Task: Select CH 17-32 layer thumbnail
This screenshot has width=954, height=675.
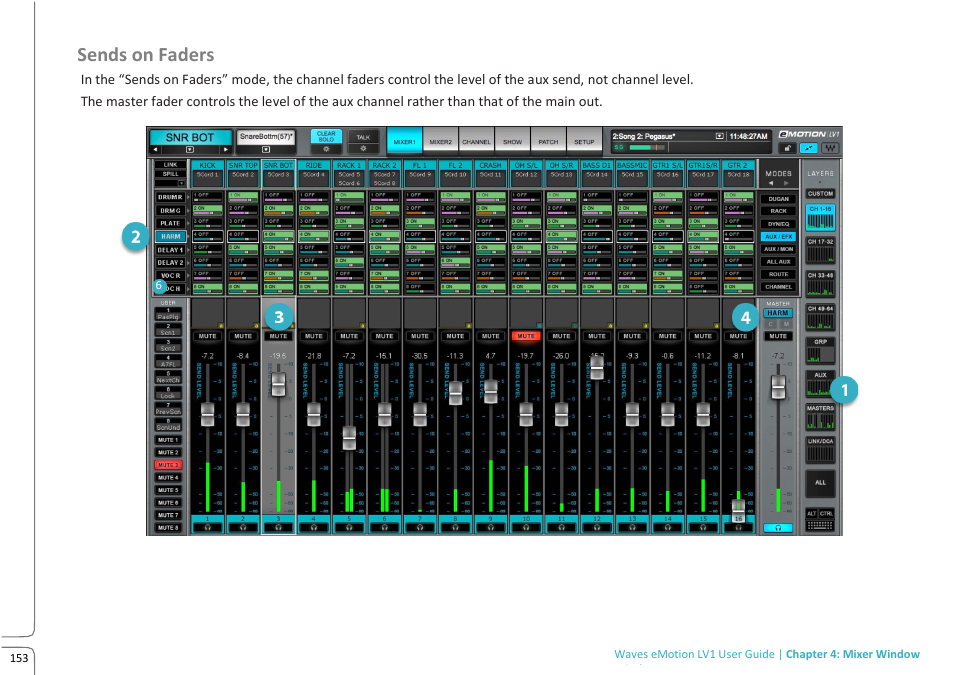Action: click(820, 251)
